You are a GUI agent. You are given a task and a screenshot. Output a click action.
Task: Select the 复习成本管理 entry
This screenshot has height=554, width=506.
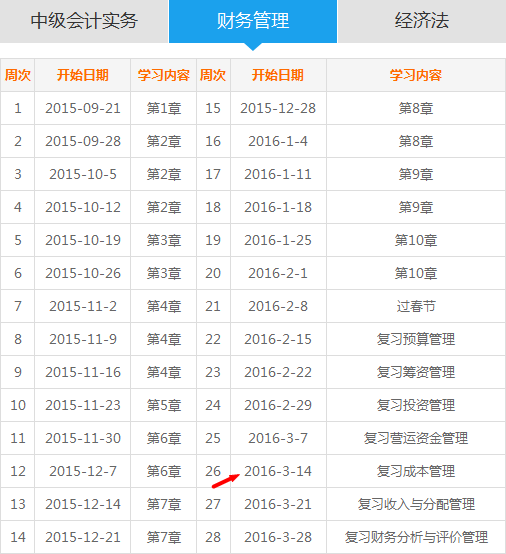[416, 471]
